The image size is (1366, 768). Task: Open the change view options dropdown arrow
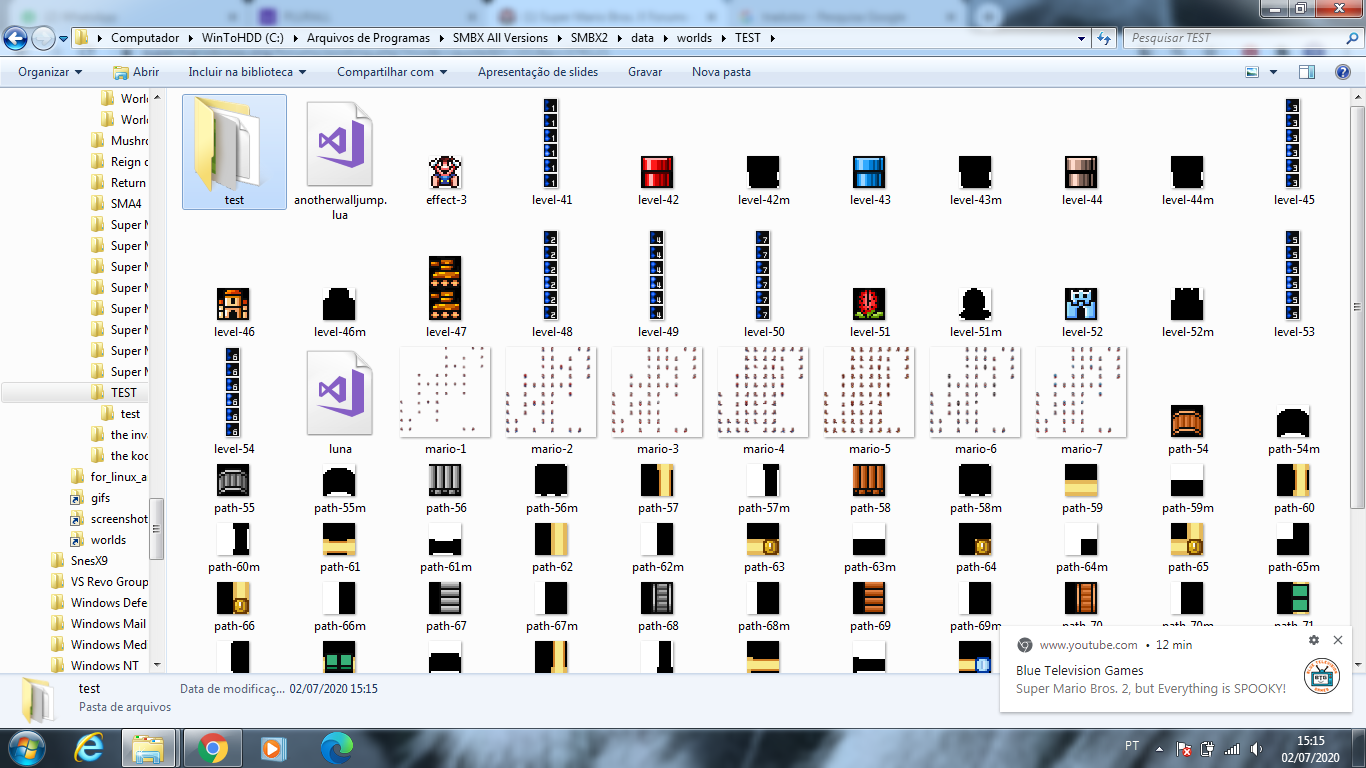(x=1273, y=72)
